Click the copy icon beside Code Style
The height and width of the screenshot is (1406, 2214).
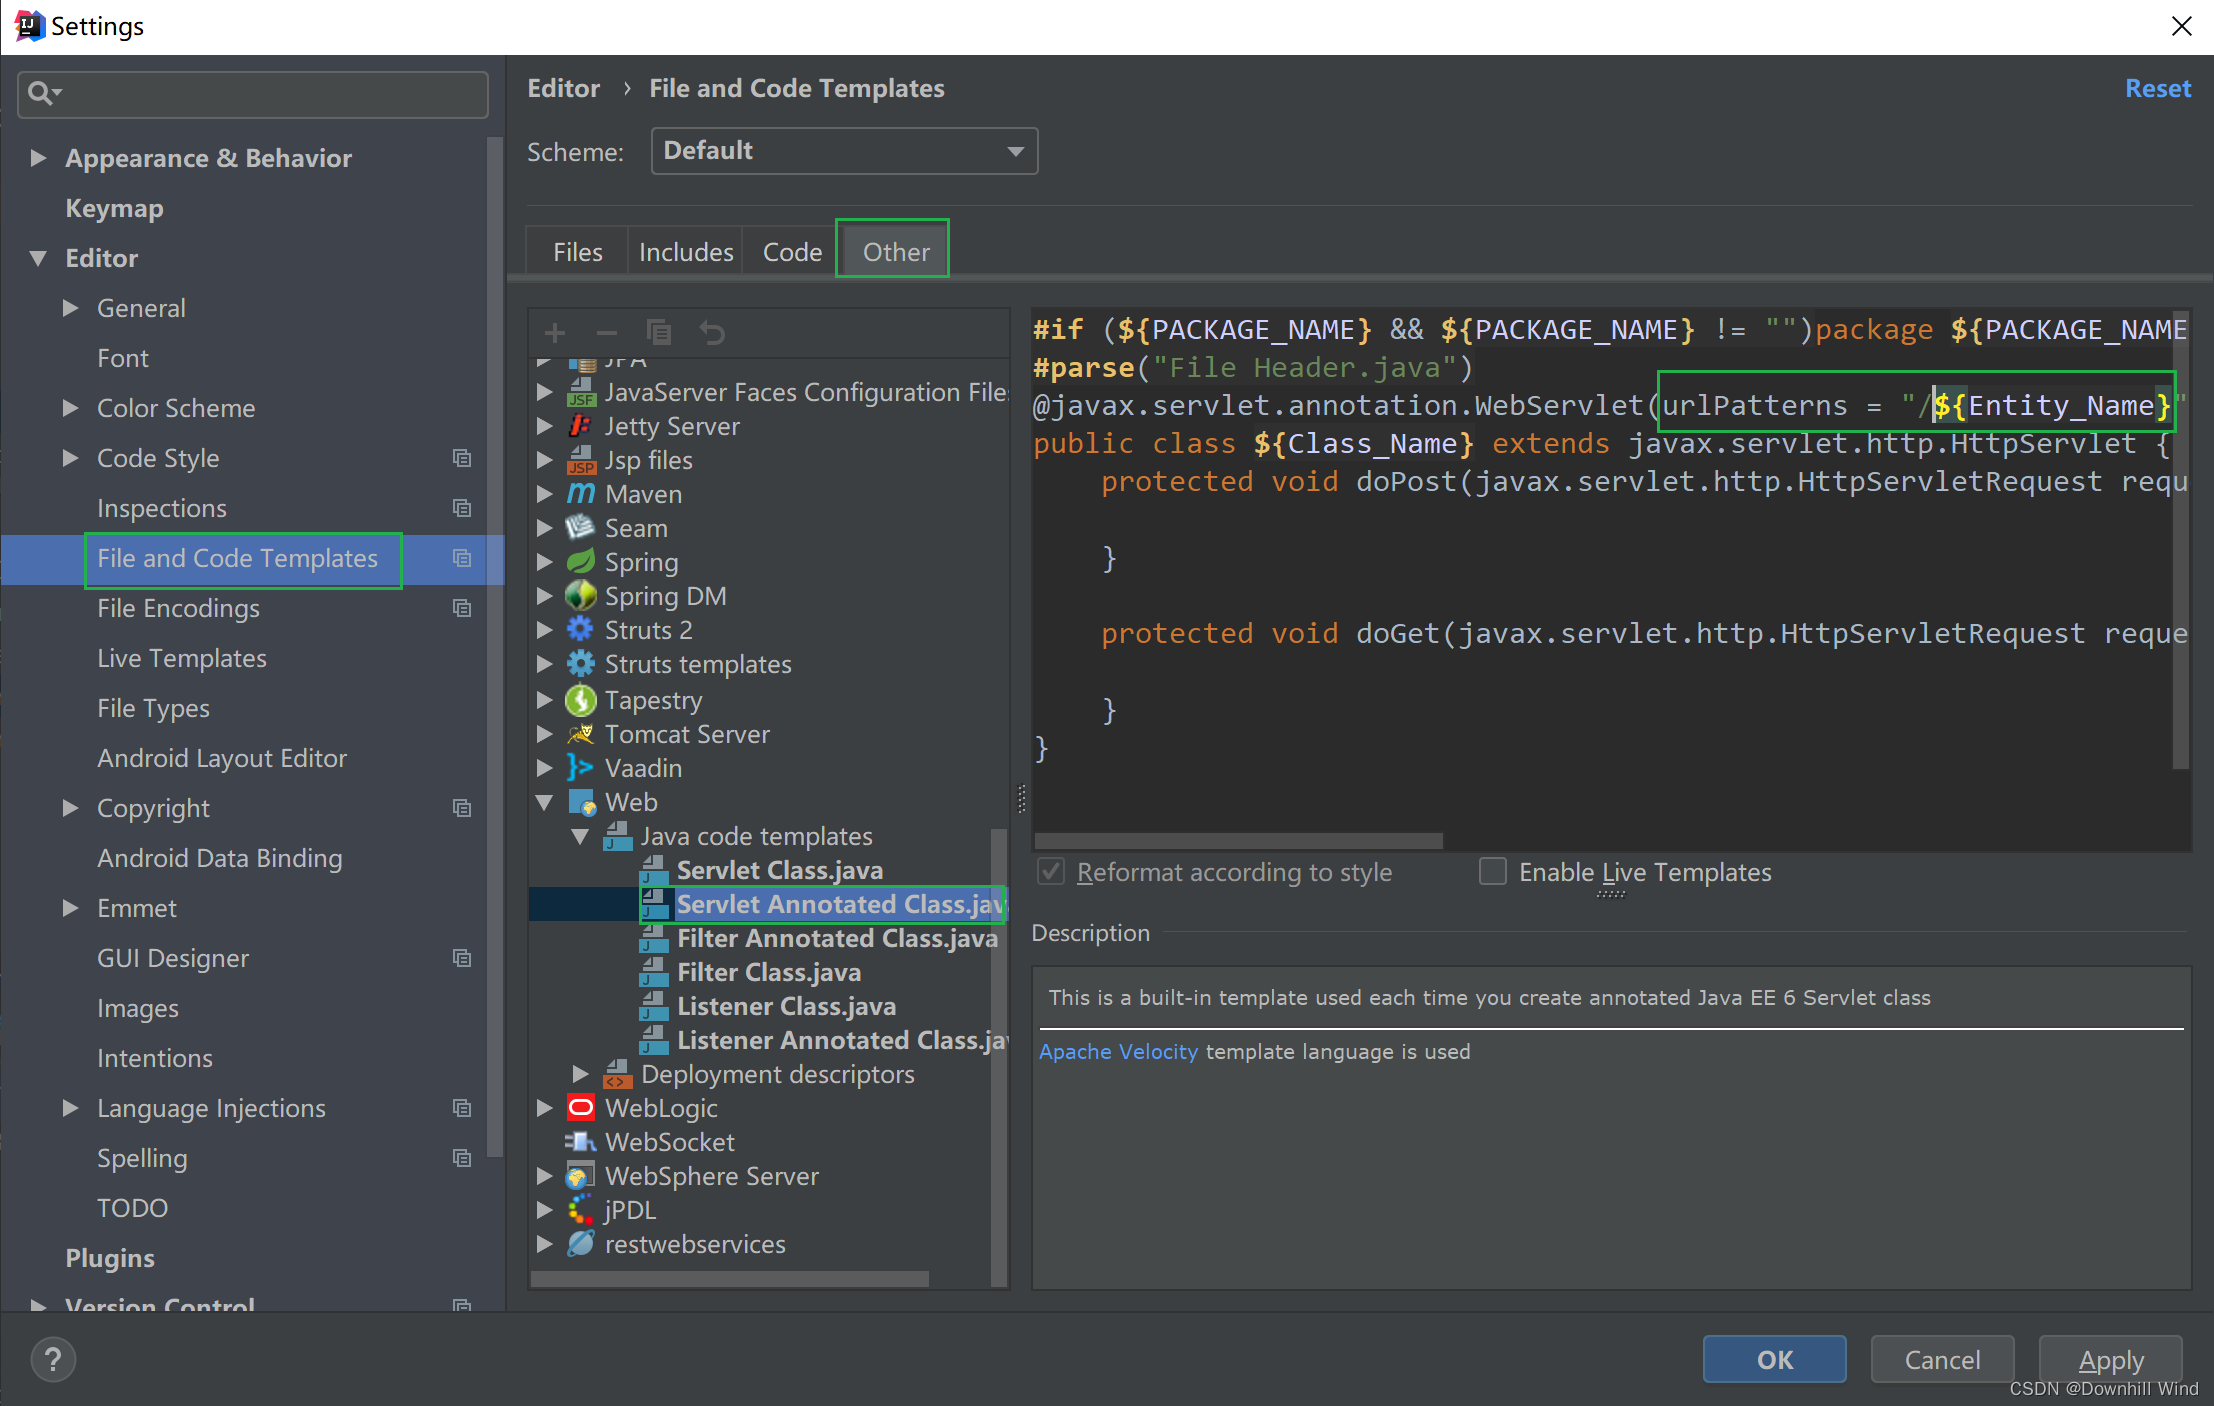point(461,458)
